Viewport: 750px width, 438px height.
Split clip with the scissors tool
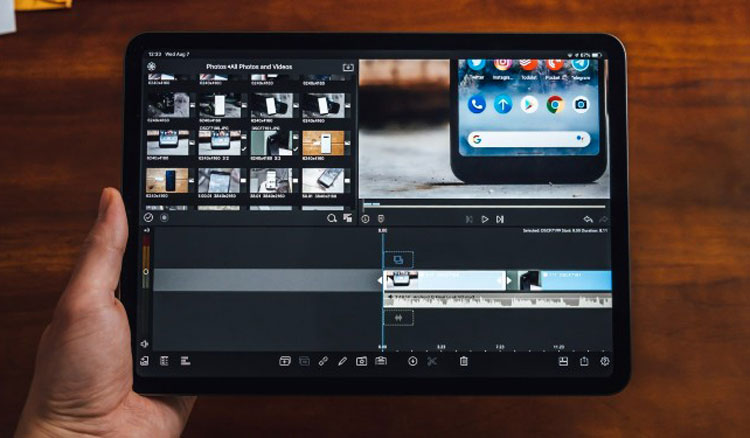coord(432,361)
